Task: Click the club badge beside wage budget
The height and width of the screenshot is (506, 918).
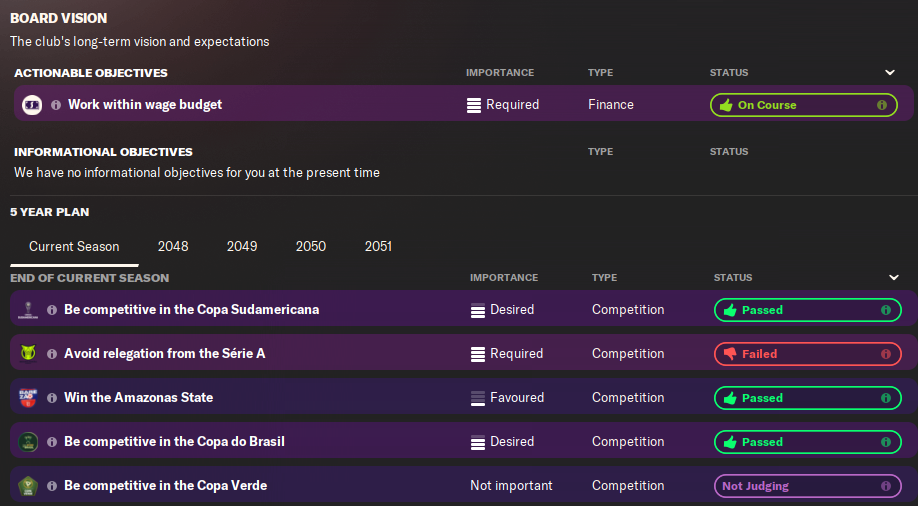Action: (32, 105)
